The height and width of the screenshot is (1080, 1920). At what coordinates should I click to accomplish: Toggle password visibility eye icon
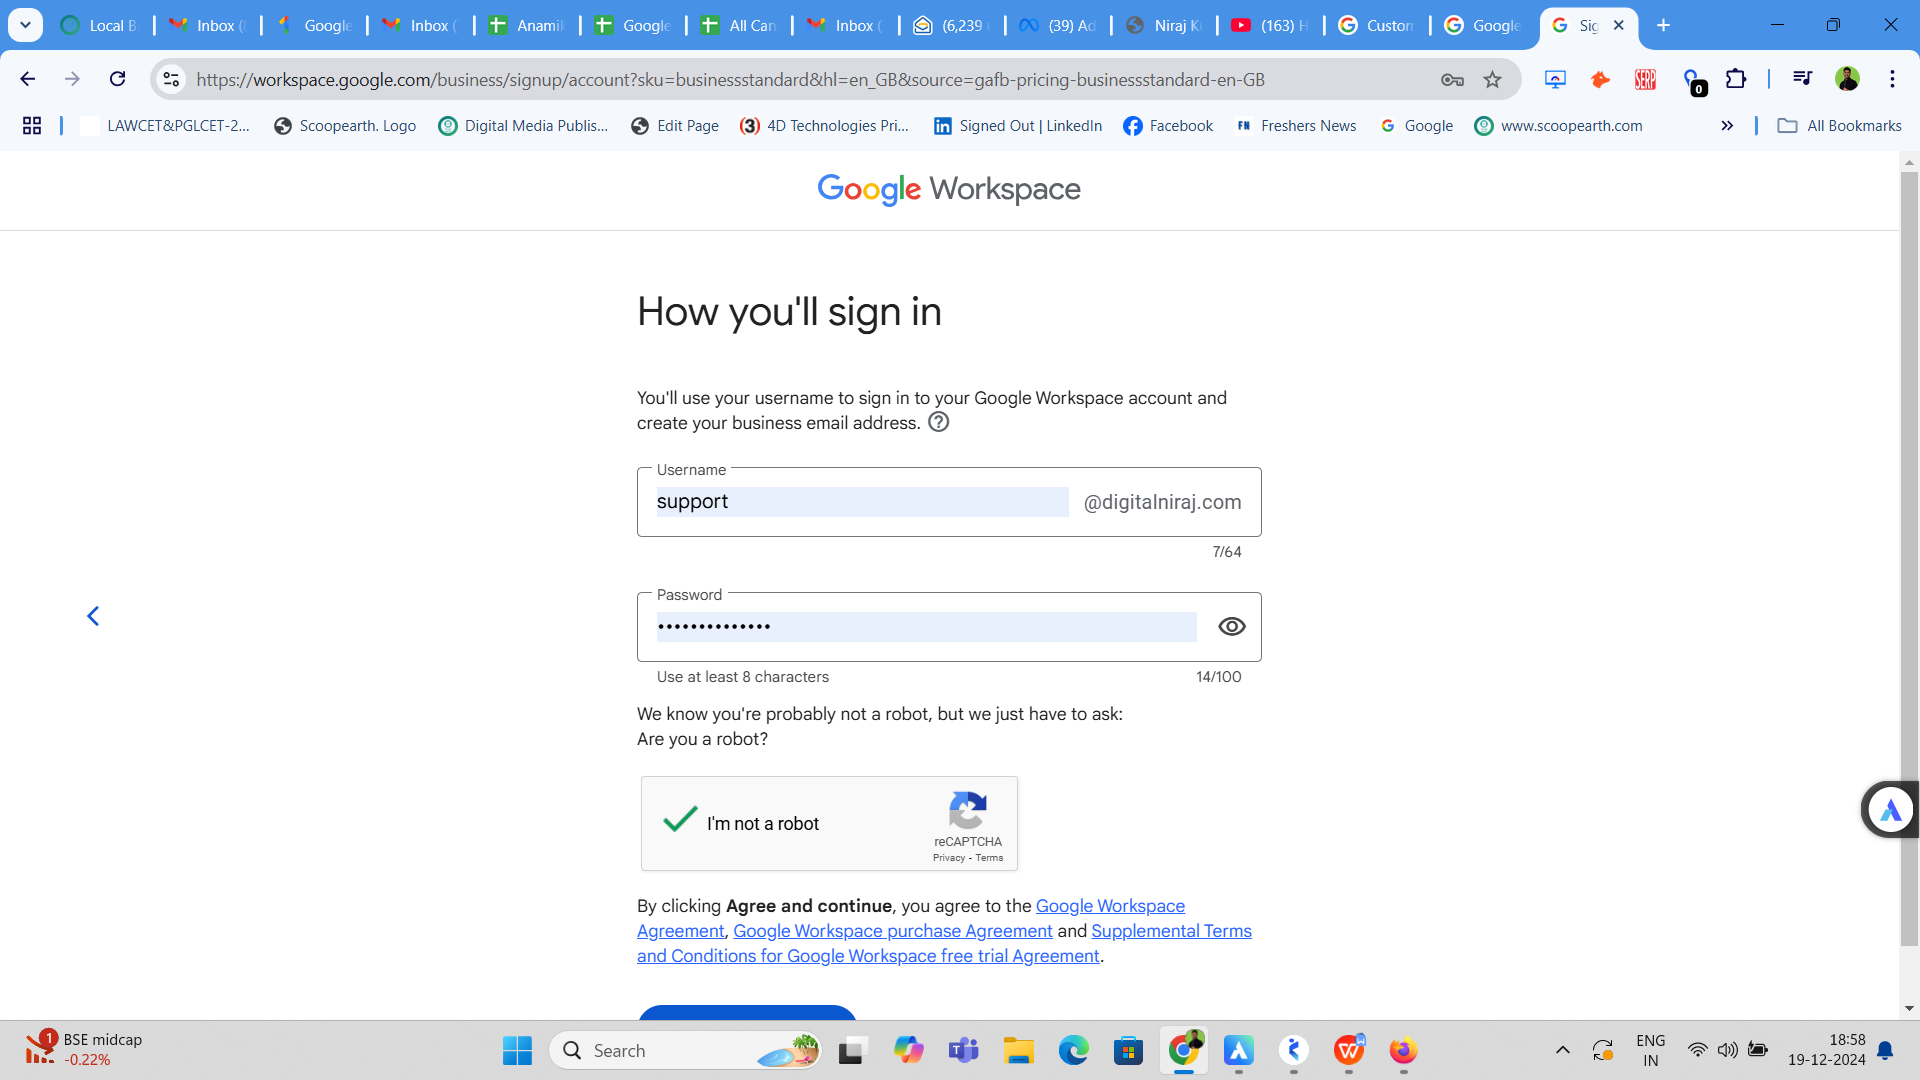(1231, 627)
